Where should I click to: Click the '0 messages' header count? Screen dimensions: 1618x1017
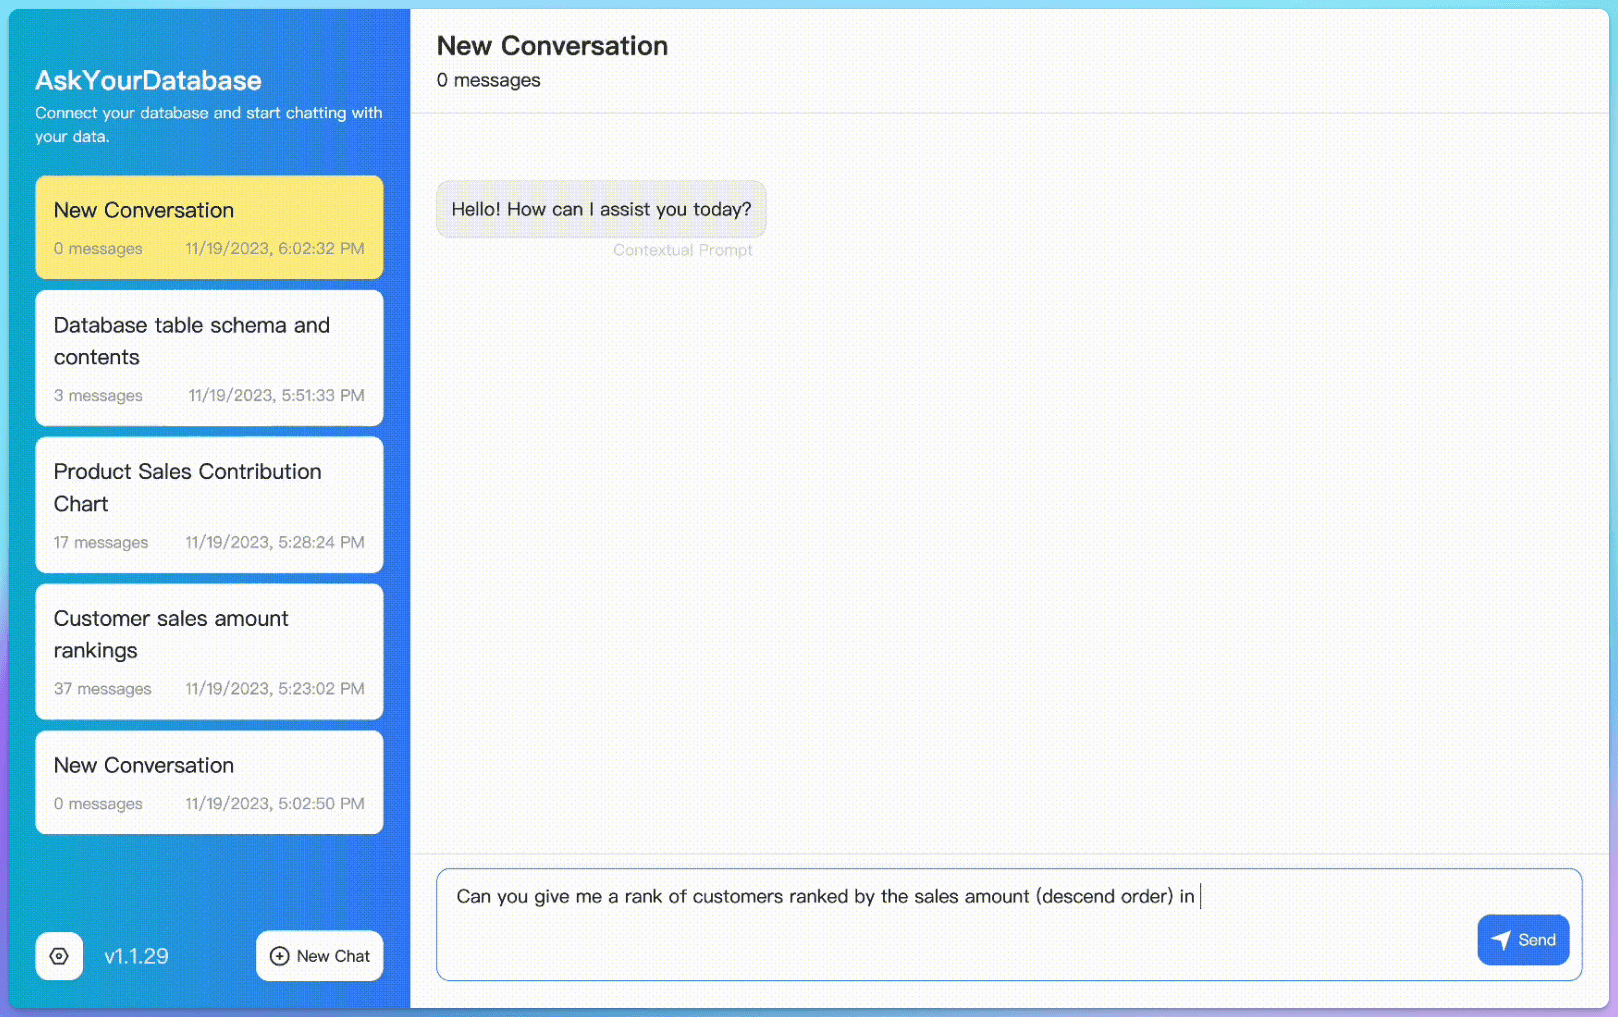click(x=488, y=80)
